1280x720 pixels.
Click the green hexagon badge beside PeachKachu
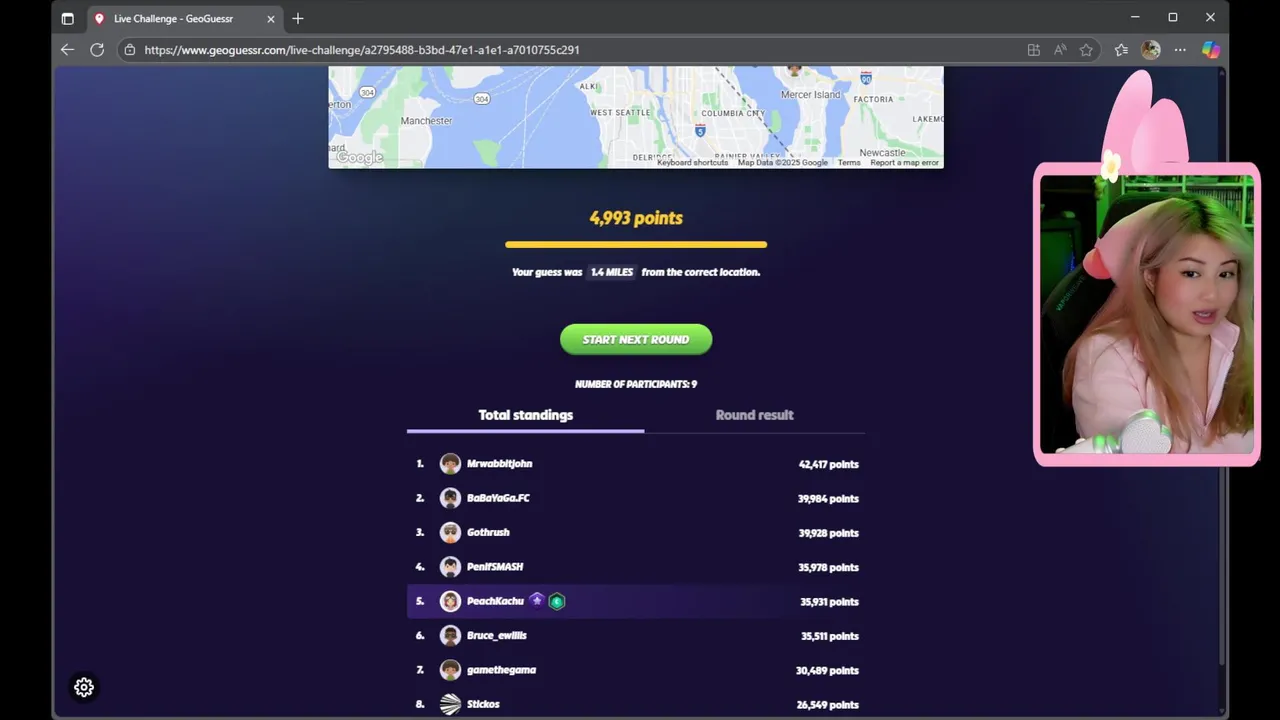557,601
